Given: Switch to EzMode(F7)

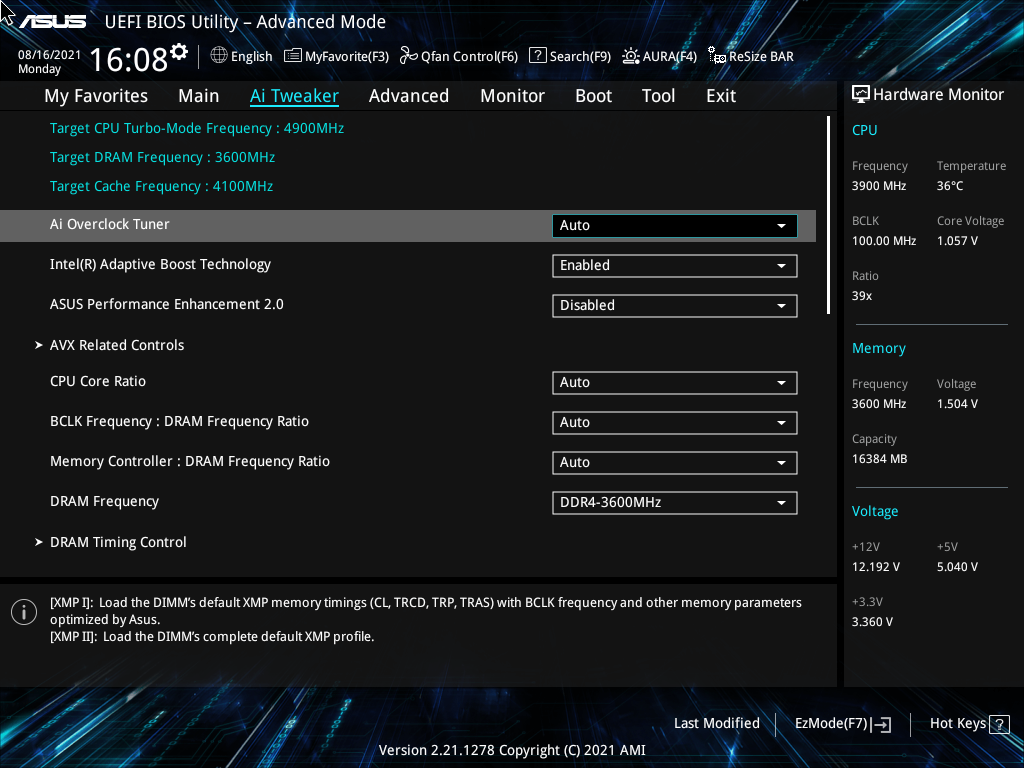Looking at the screenshot, I should (843, 724).
